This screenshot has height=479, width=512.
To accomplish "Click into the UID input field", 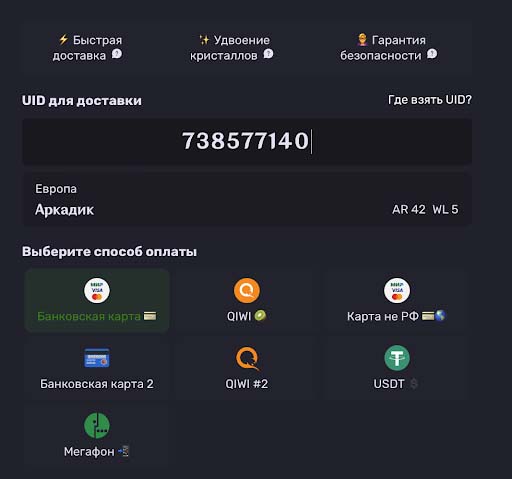I will point(247,141).
